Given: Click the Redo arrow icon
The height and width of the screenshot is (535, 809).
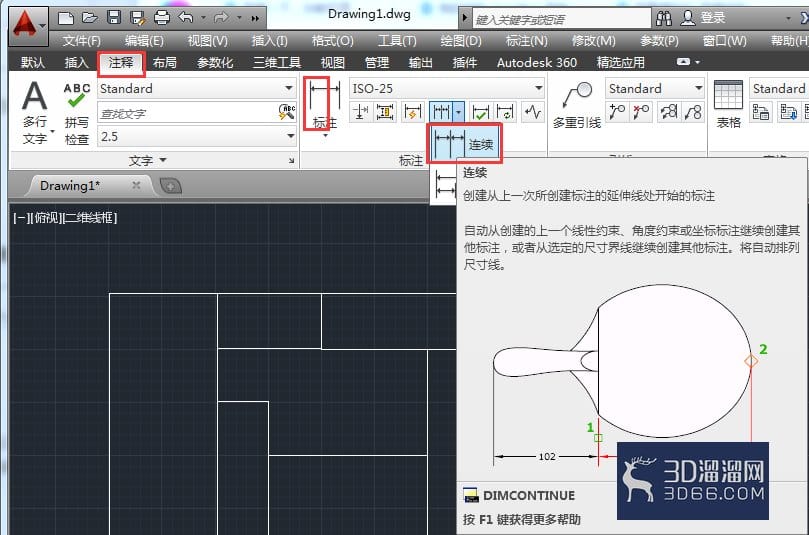Looking at the screenshot, I should click(x=221, y=18).
